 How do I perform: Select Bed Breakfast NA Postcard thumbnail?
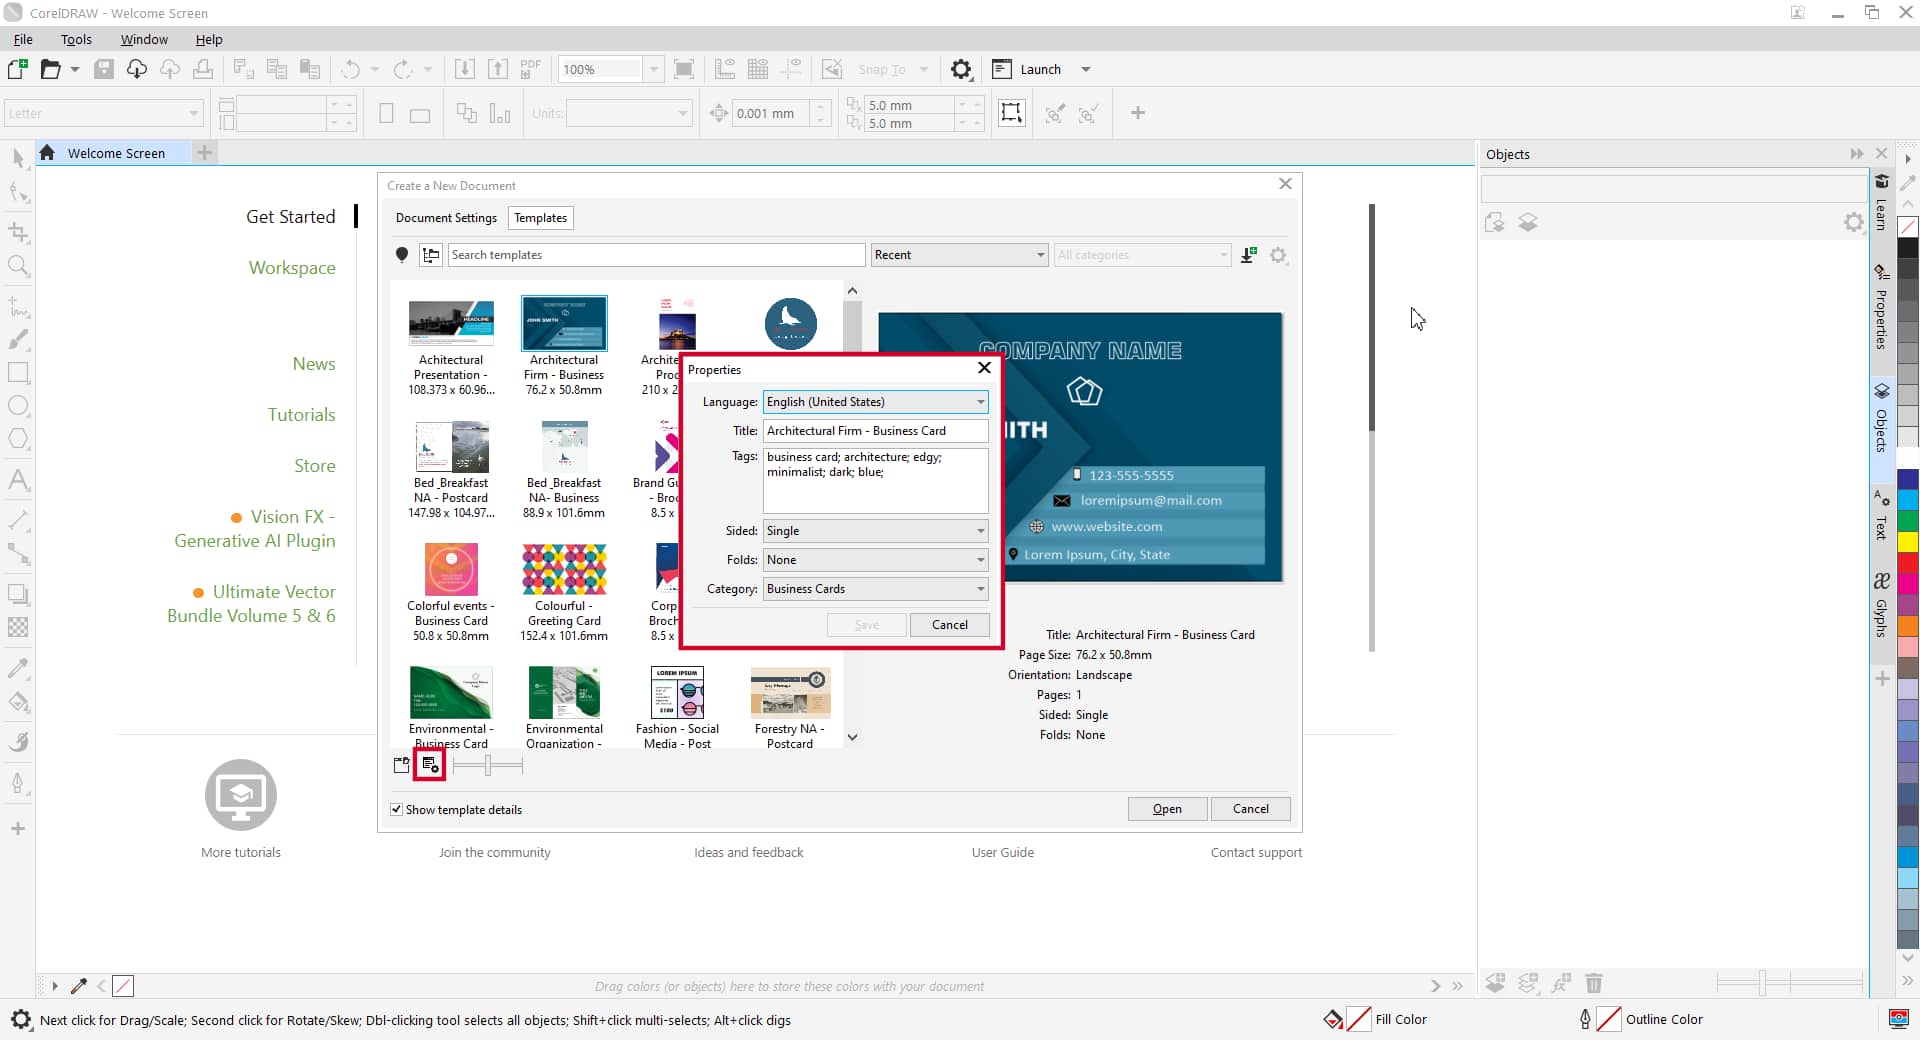pos(451,446)
